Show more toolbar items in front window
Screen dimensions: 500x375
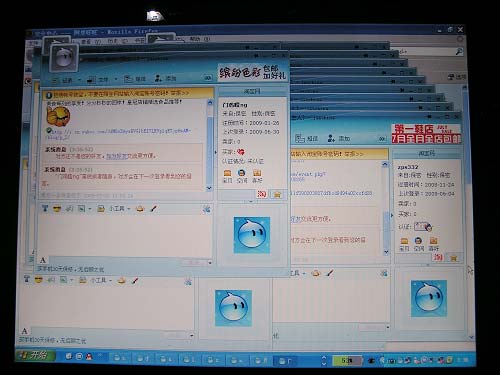click(x=208, y=78)
